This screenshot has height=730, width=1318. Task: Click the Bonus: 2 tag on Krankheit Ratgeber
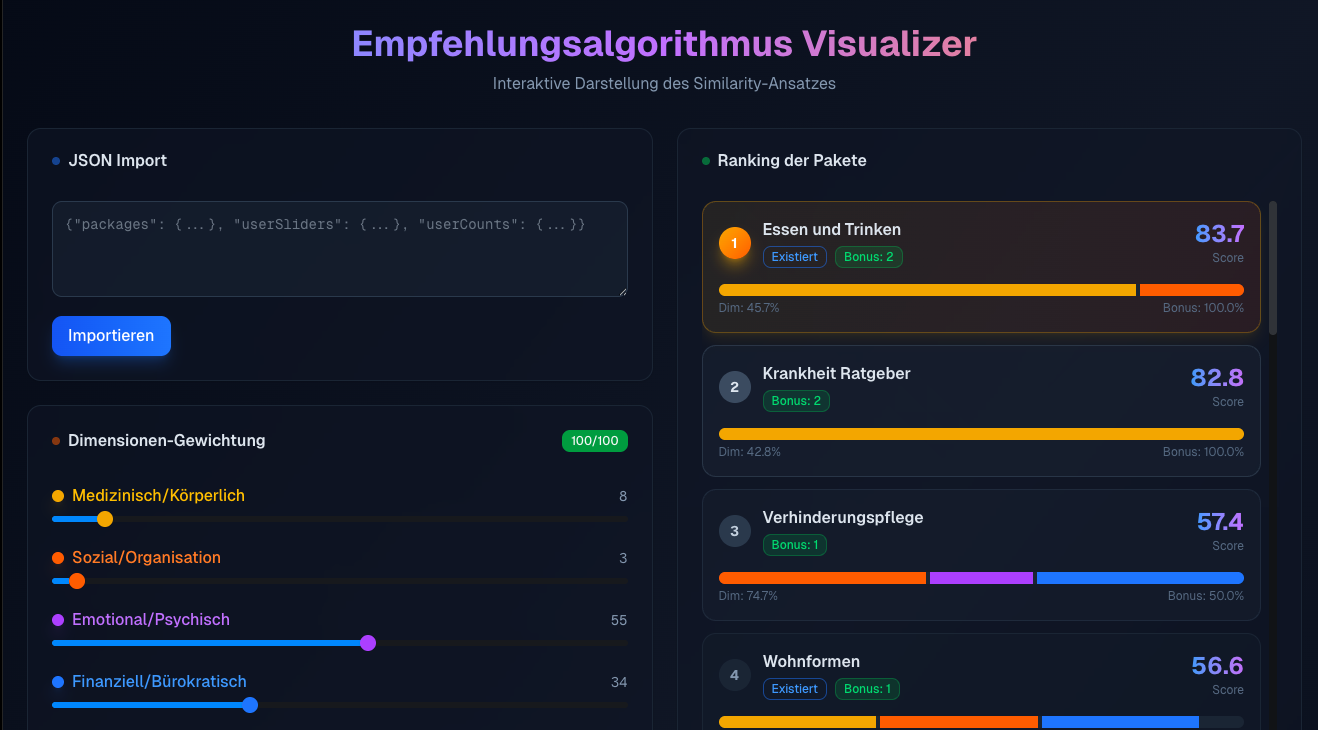(796, 401)
